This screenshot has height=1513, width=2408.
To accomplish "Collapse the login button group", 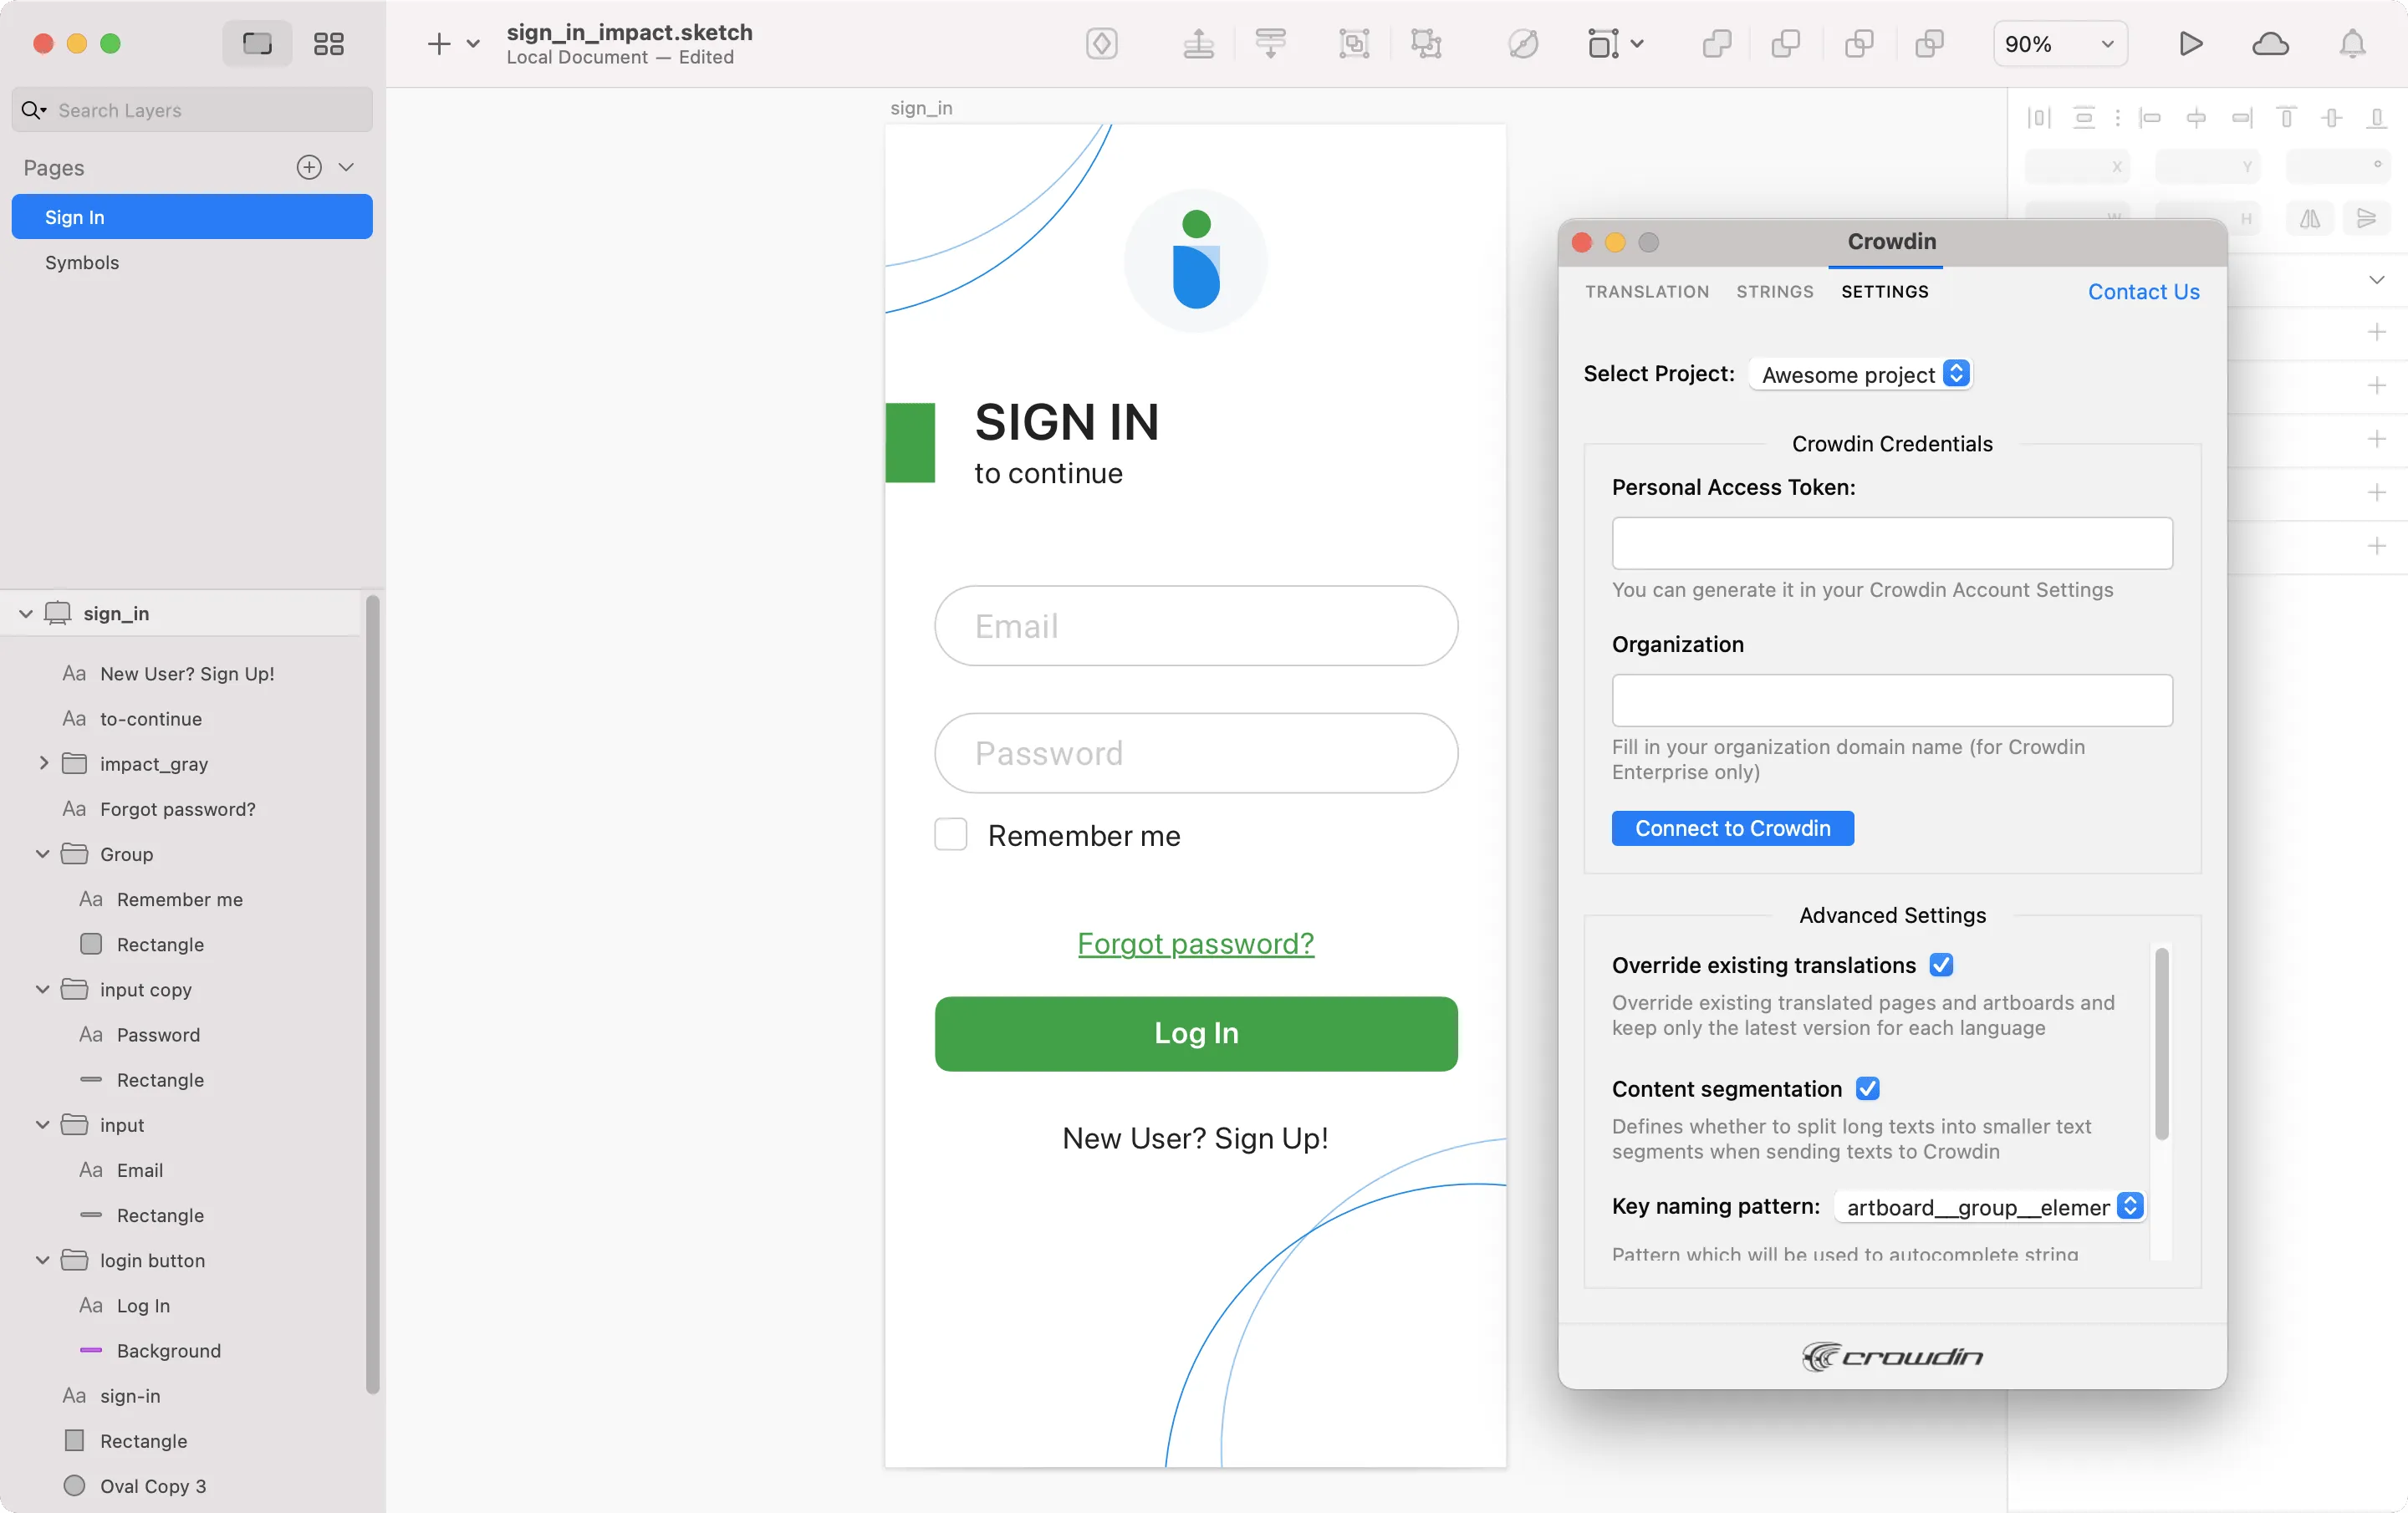I will pos(42,1260).
